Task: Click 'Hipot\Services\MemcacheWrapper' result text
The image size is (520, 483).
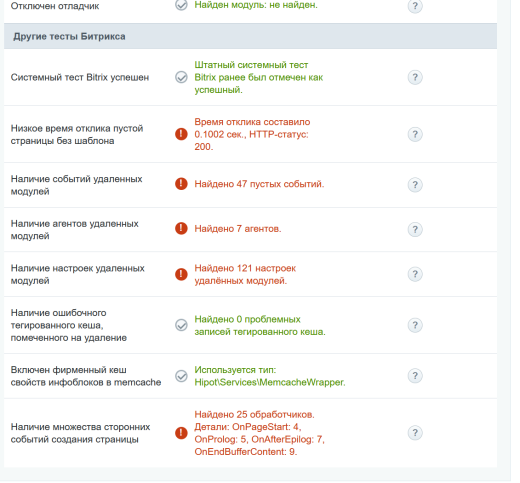Action: pos(270,382)
